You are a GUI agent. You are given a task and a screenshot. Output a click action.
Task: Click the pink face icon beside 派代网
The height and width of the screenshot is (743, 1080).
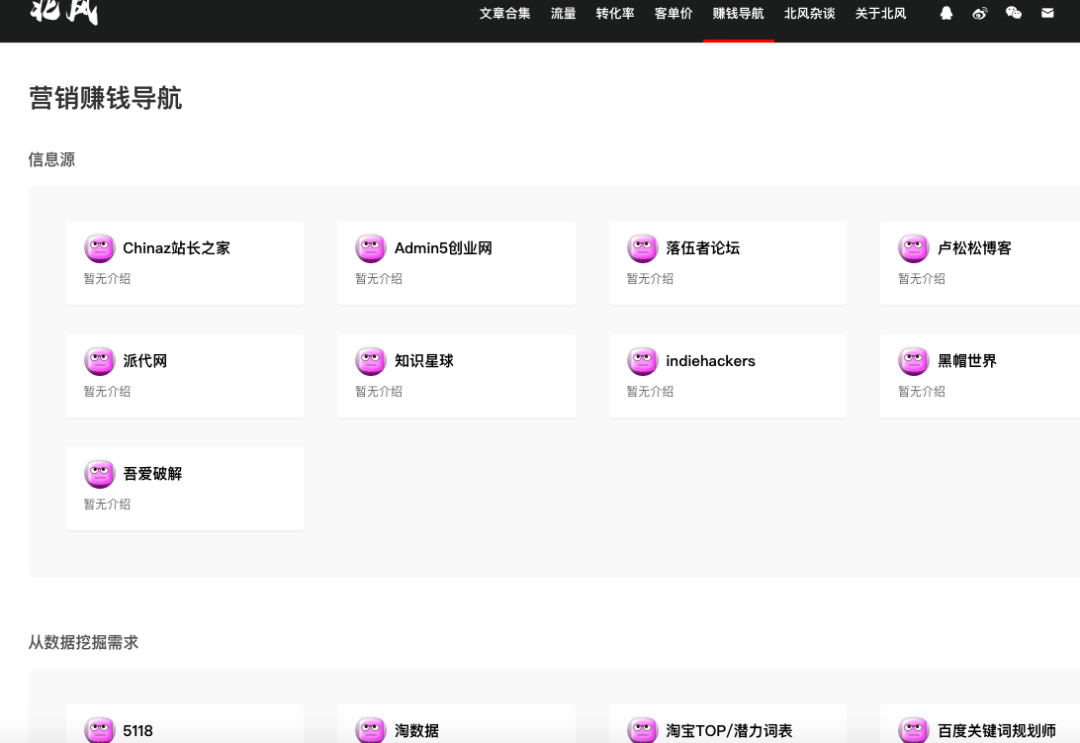pos(99,361)
